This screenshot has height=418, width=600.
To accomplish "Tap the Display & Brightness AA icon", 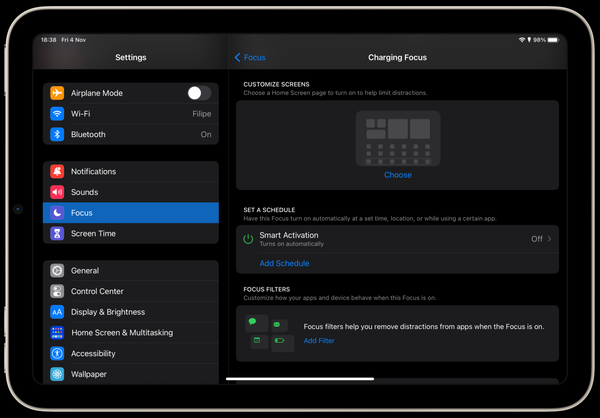I will (57, 312).
